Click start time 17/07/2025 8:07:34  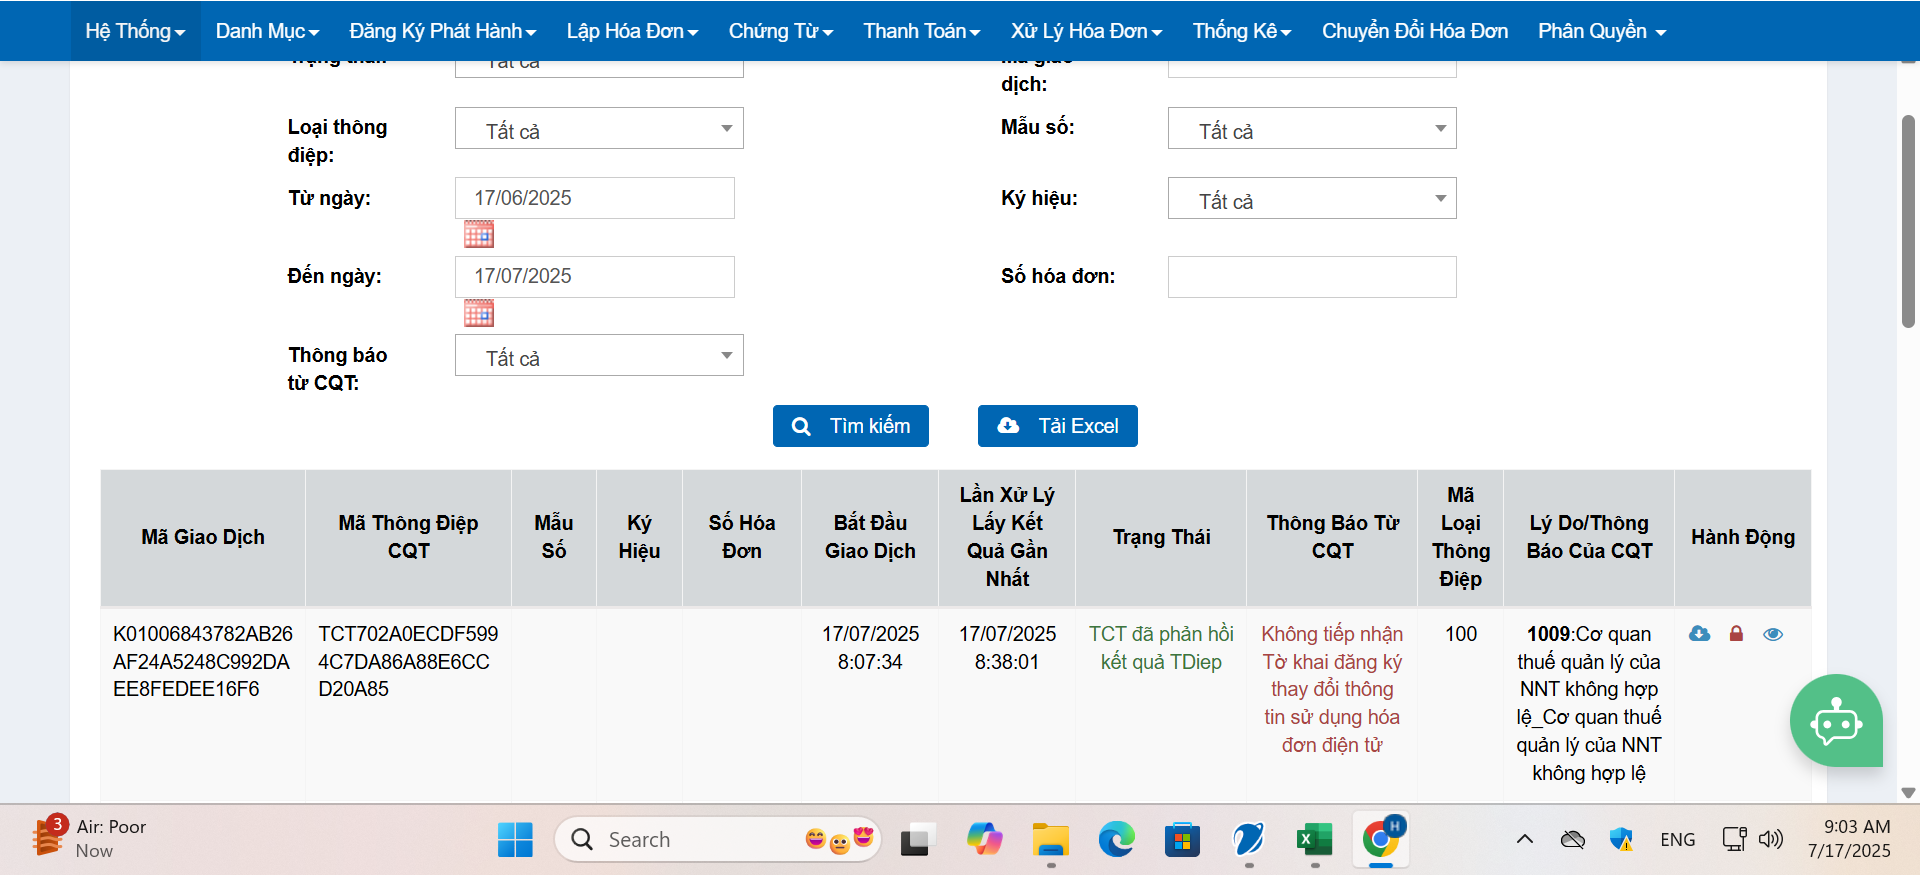870,648
